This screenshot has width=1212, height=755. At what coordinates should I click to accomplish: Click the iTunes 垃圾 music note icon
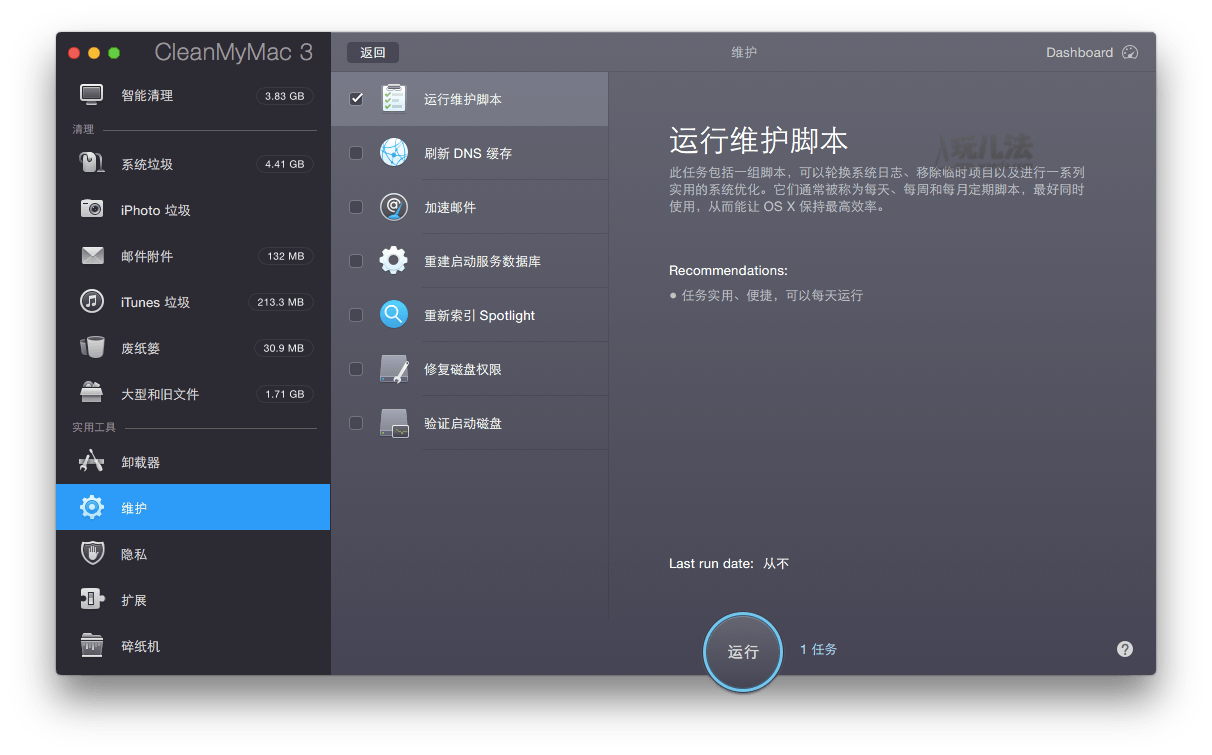(92, 301)
